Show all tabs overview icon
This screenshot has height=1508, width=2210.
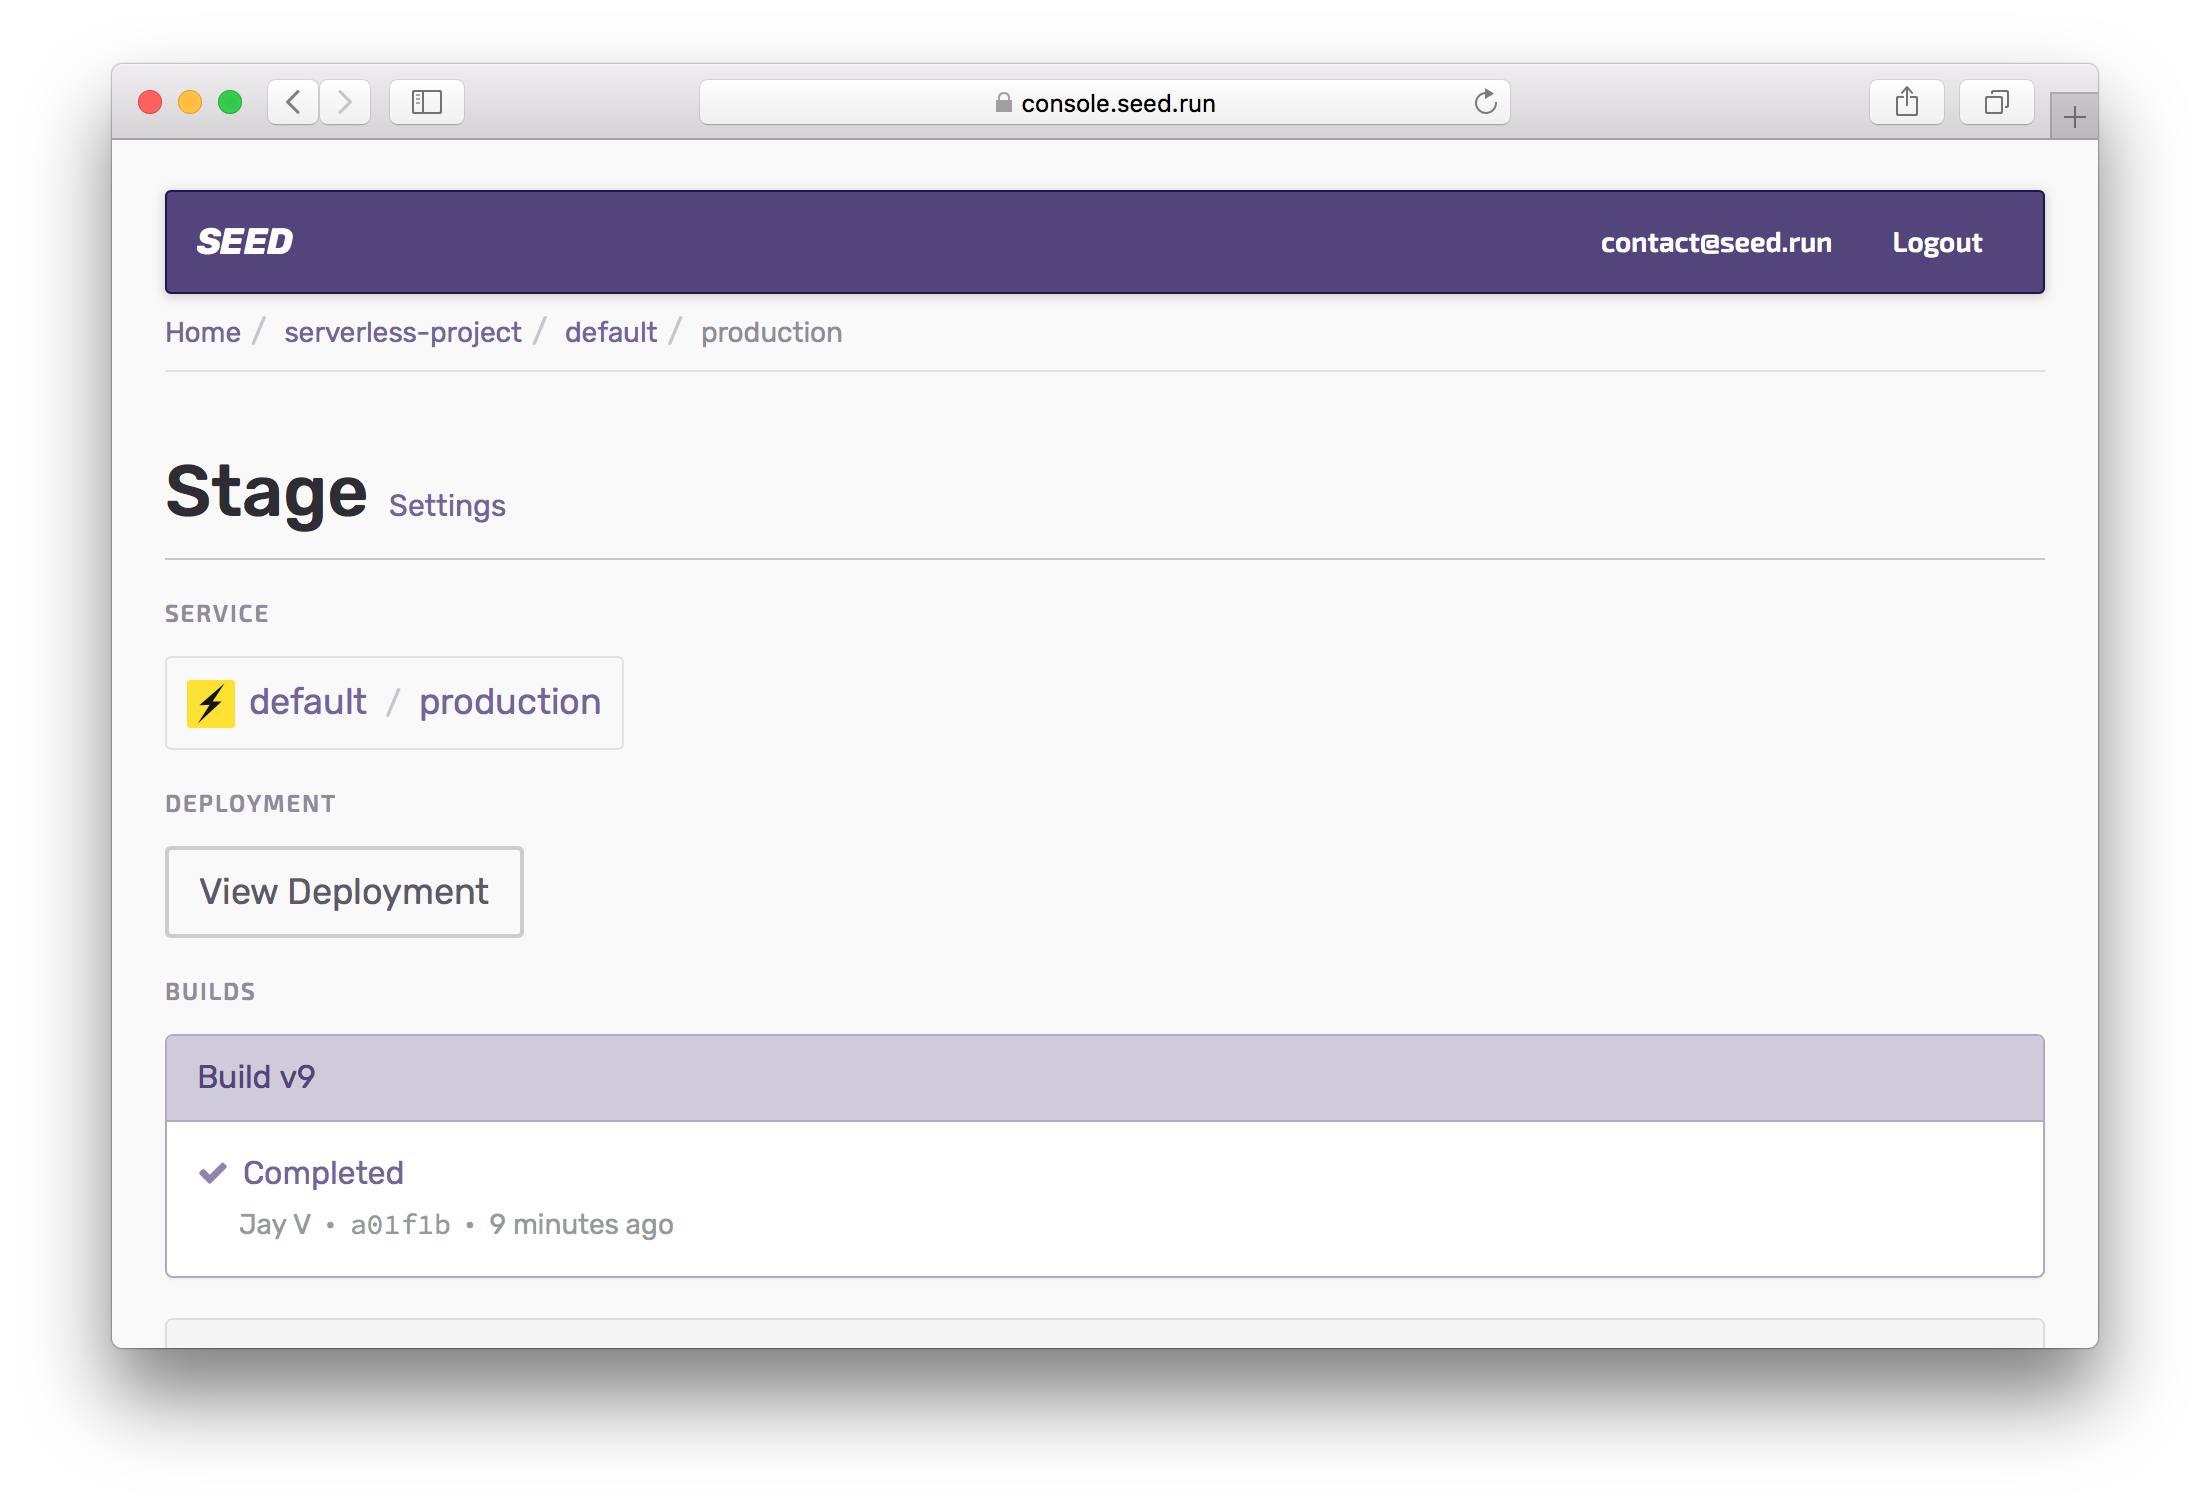coord(1996,102)
